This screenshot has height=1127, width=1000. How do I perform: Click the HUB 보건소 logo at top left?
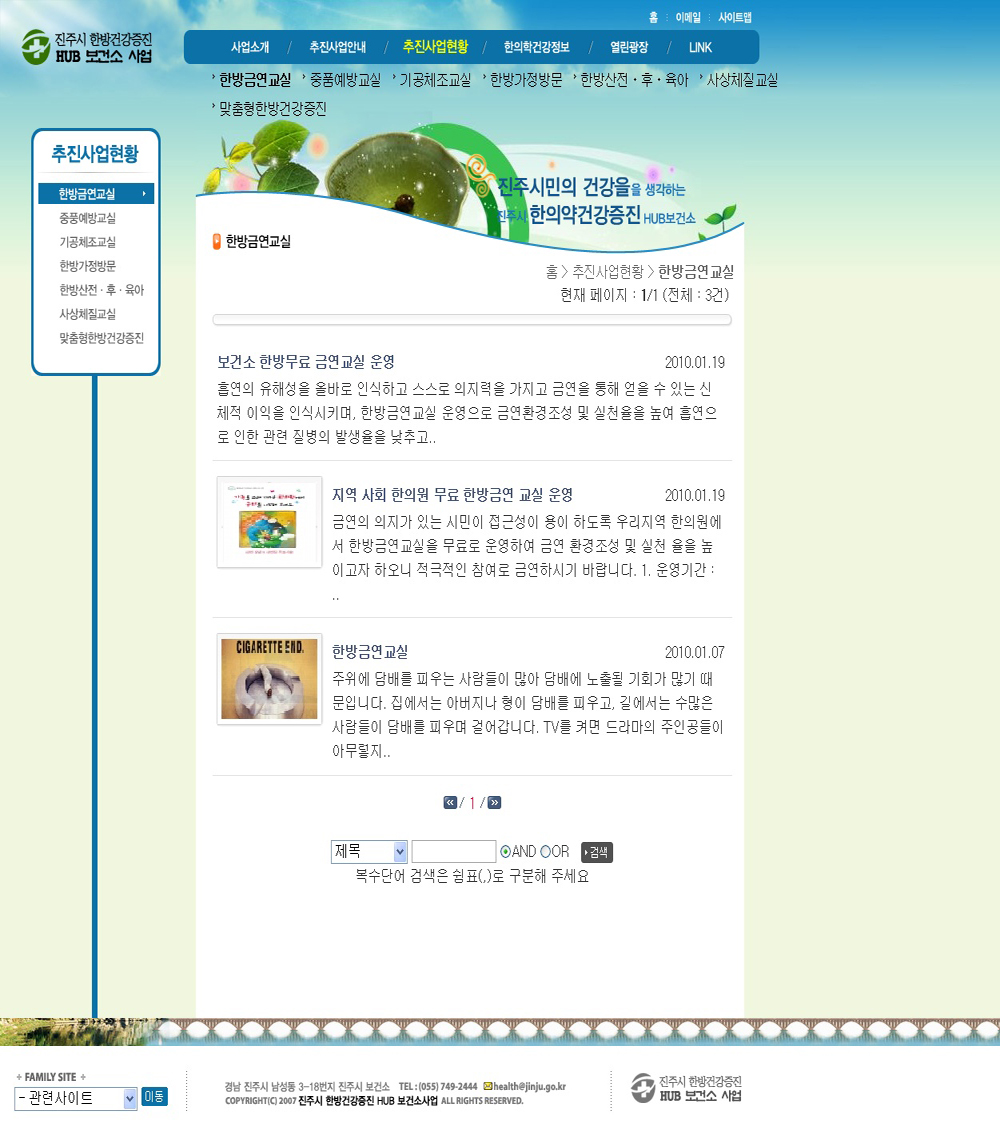pyautogui.click(x=87, y=47)
